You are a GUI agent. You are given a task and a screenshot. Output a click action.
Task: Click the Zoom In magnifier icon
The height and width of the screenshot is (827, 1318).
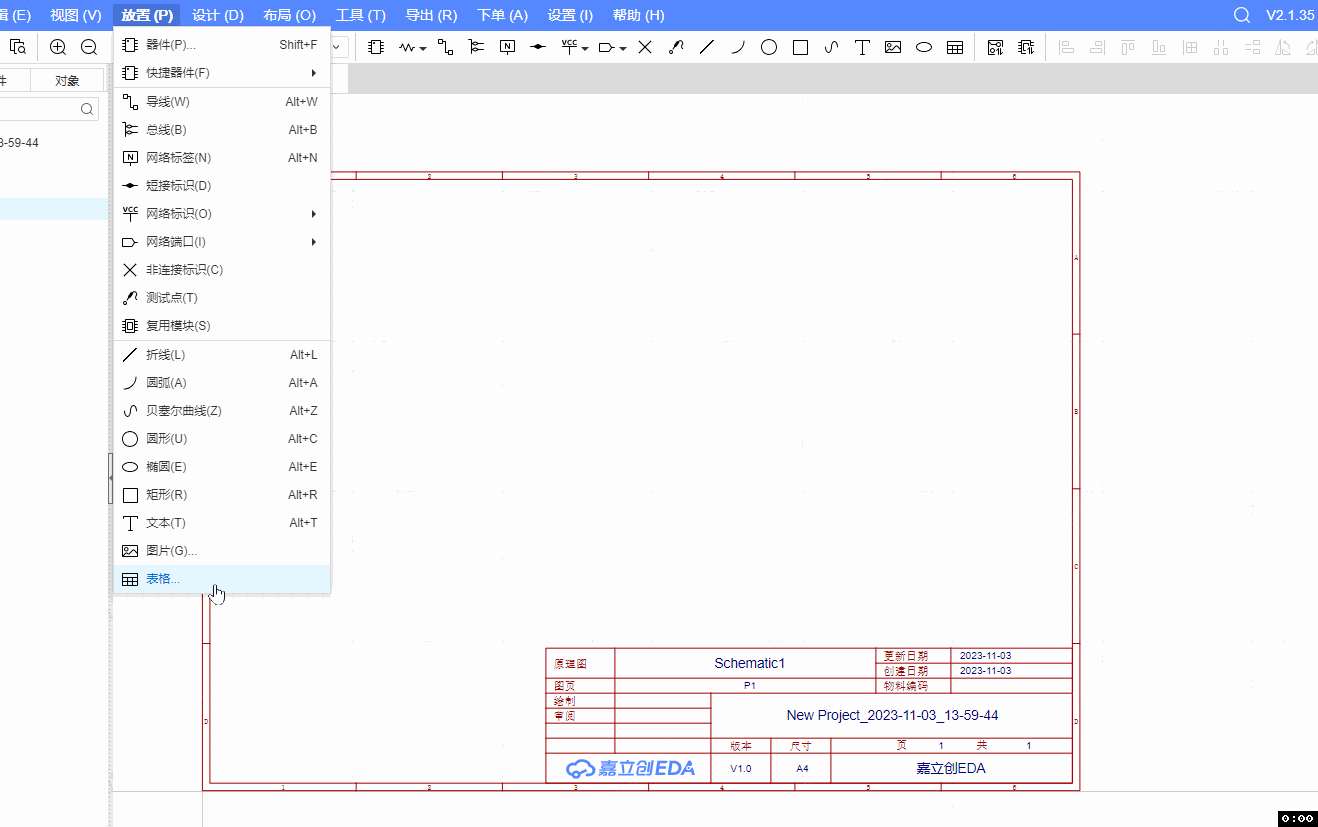coord(58,47)
